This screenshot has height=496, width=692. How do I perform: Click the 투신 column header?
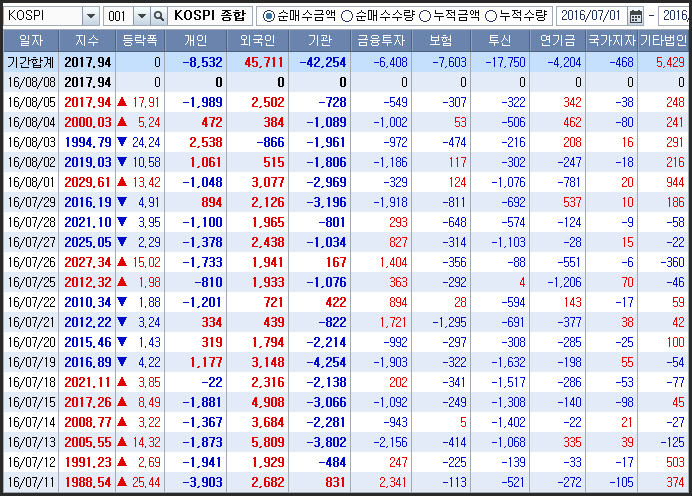500,41
